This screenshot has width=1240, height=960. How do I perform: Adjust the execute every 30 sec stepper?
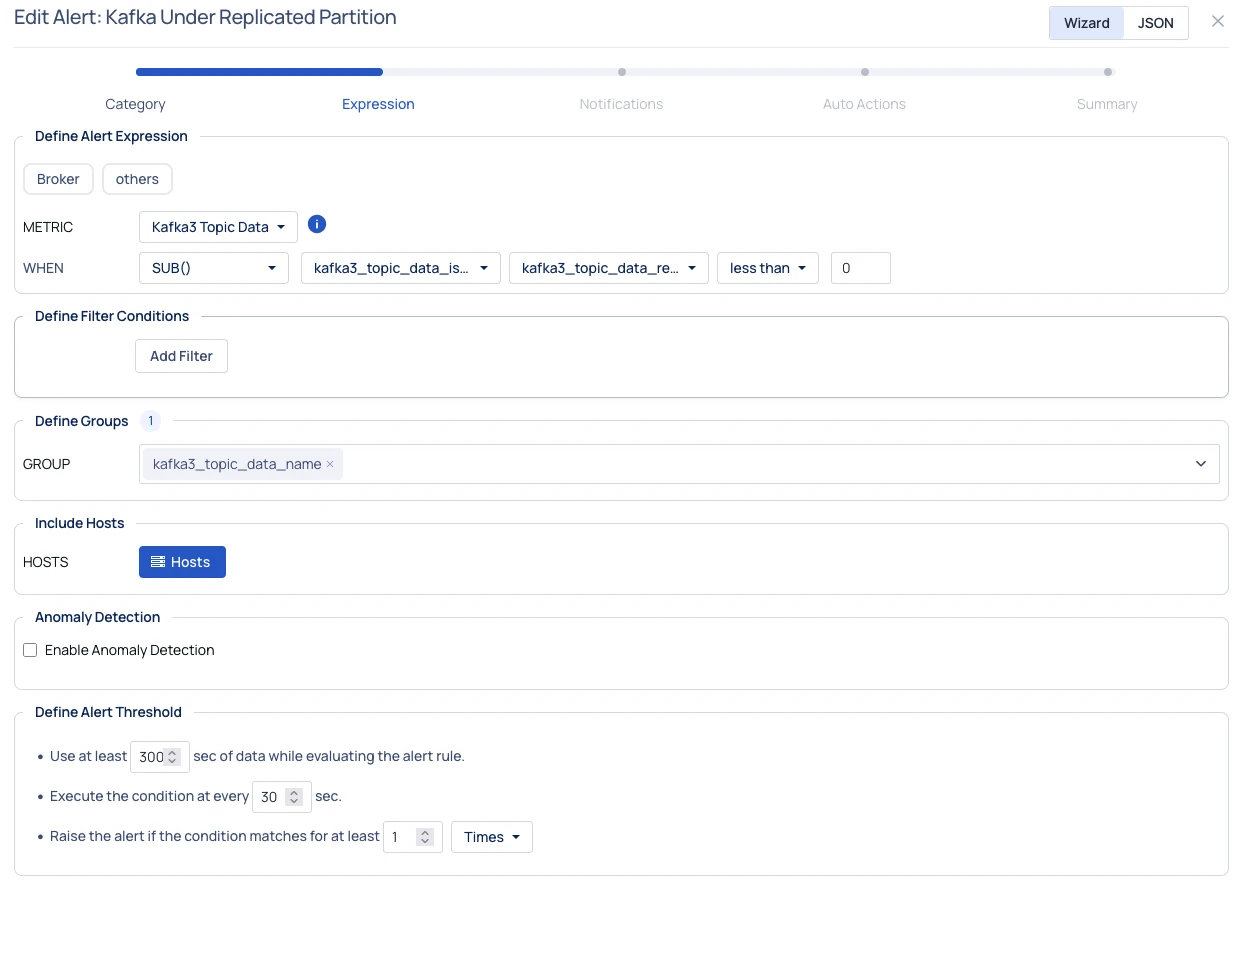click(x=293, y=797)
